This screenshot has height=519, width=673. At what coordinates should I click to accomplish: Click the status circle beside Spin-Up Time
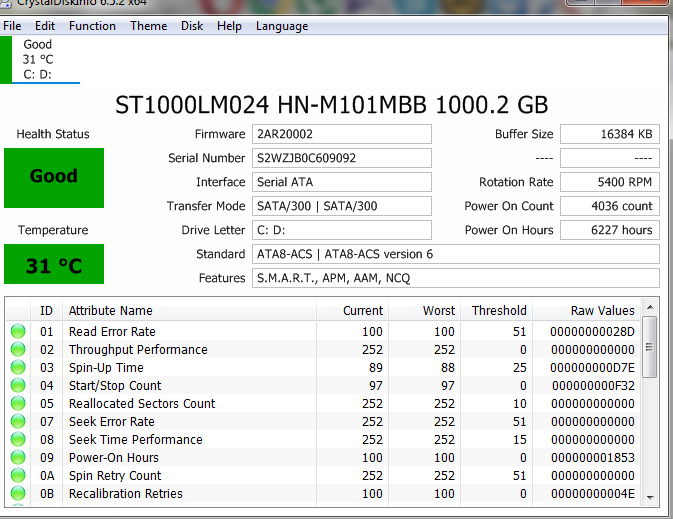pos(18,368)
